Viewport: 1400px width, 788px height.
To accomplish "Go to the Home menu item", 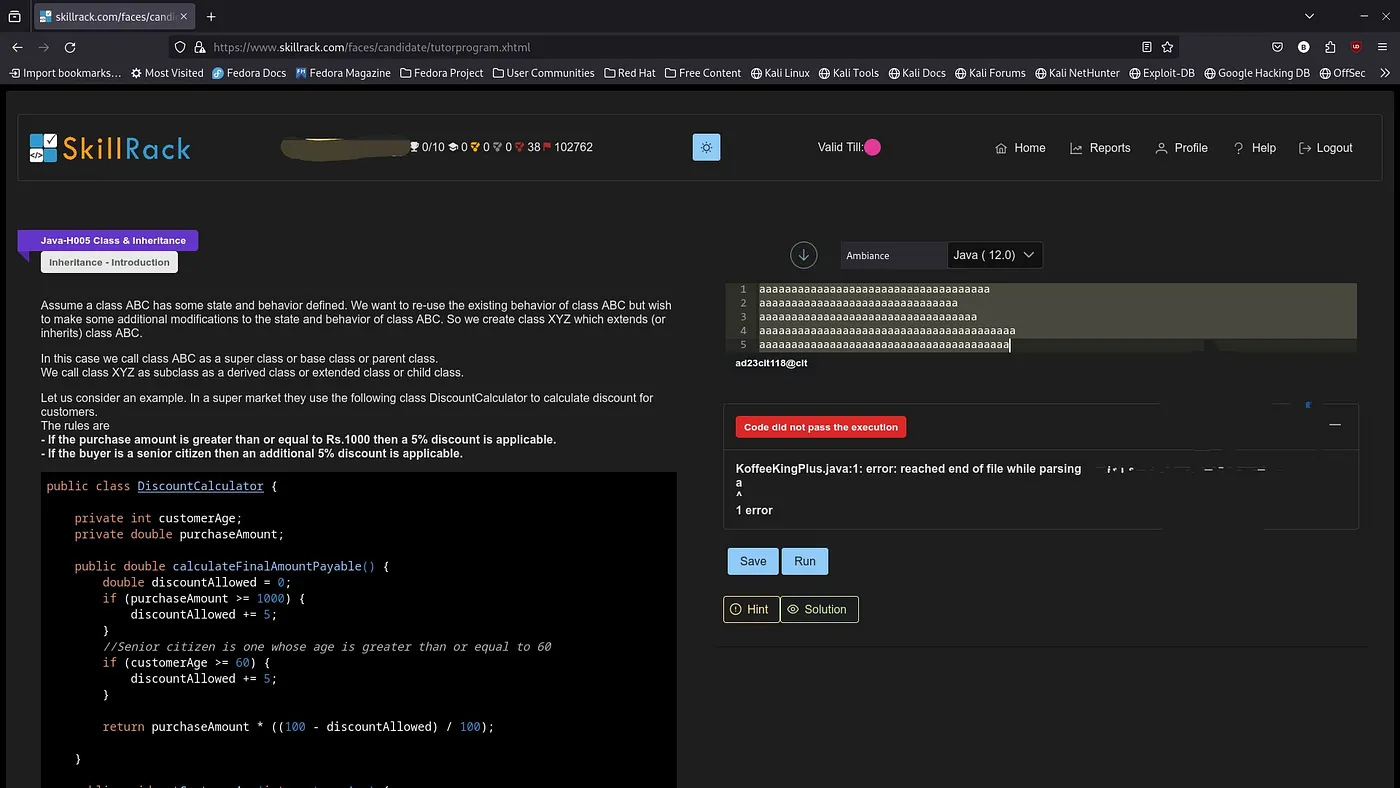I will pos(1020,148).
